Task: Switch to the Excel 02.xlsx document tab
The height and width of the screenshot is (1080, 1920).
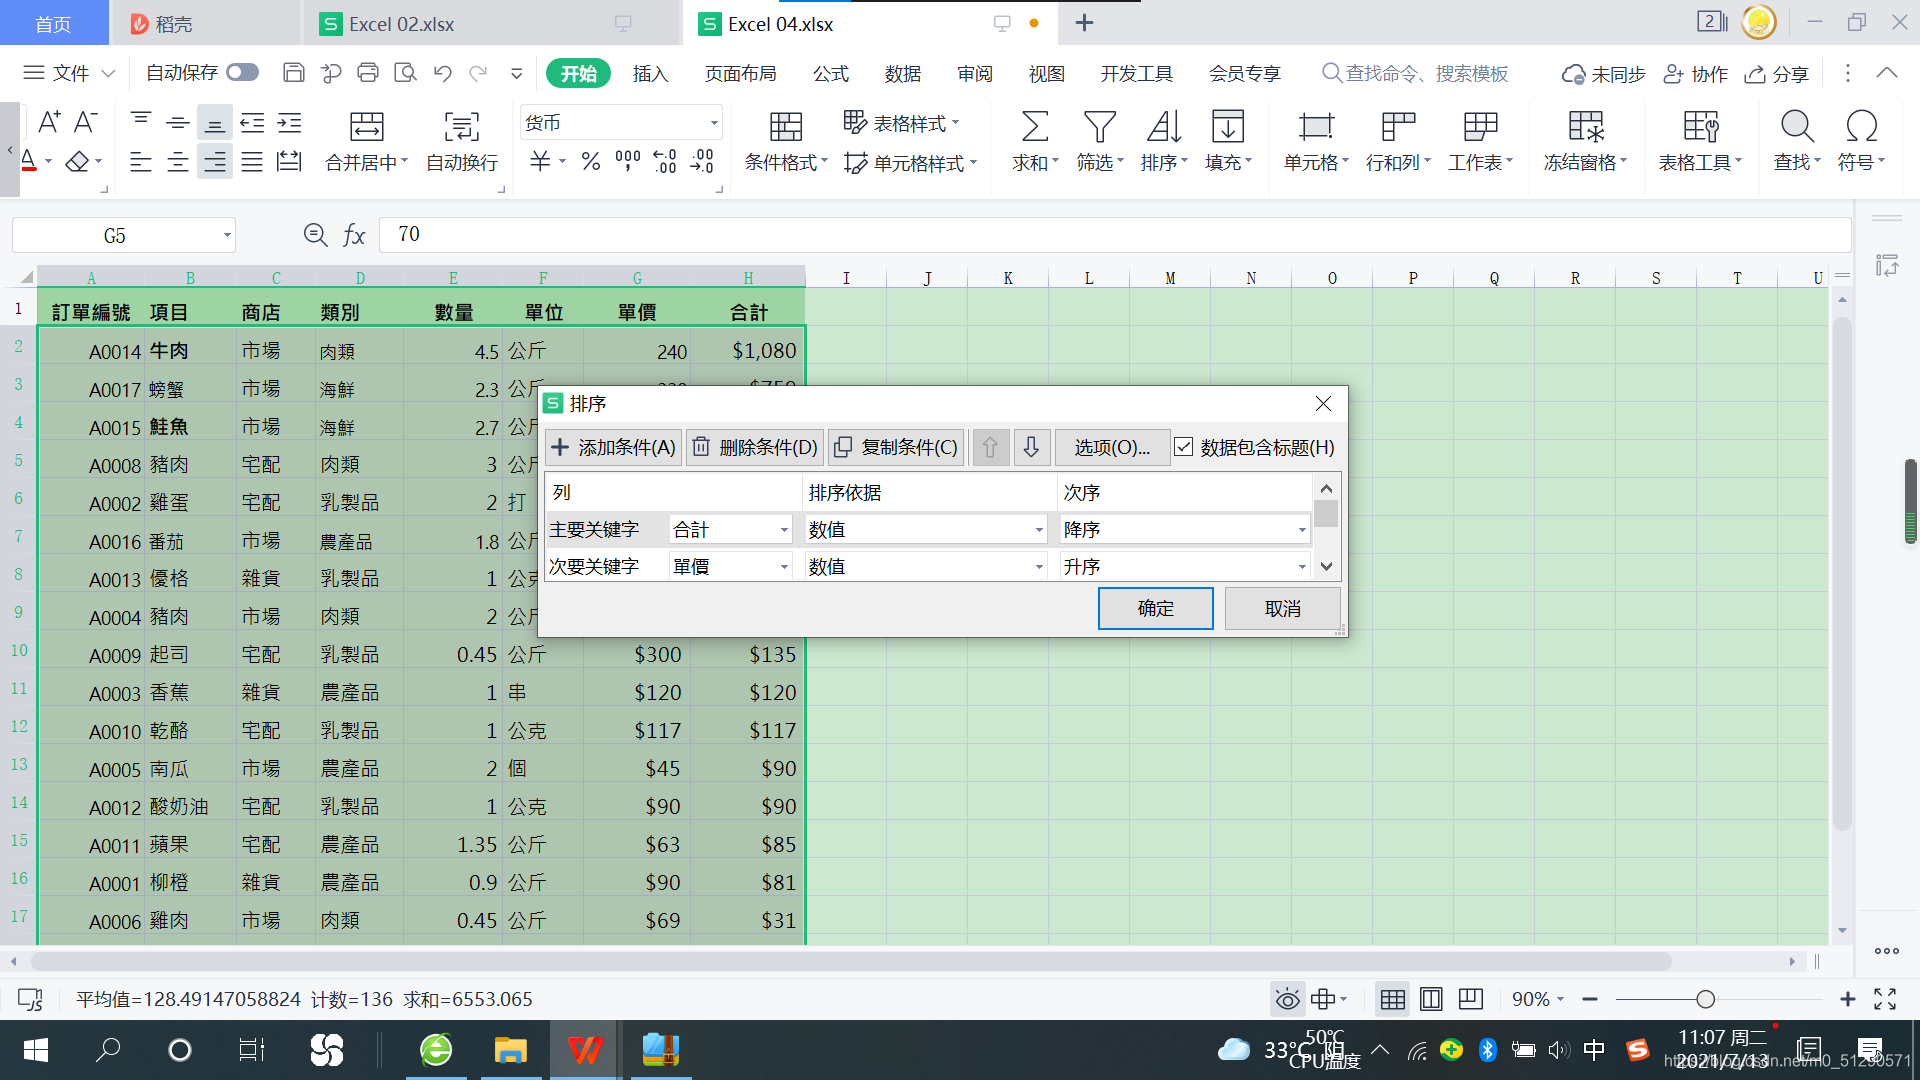Action: pyautogui.click(x=401, y=24)
